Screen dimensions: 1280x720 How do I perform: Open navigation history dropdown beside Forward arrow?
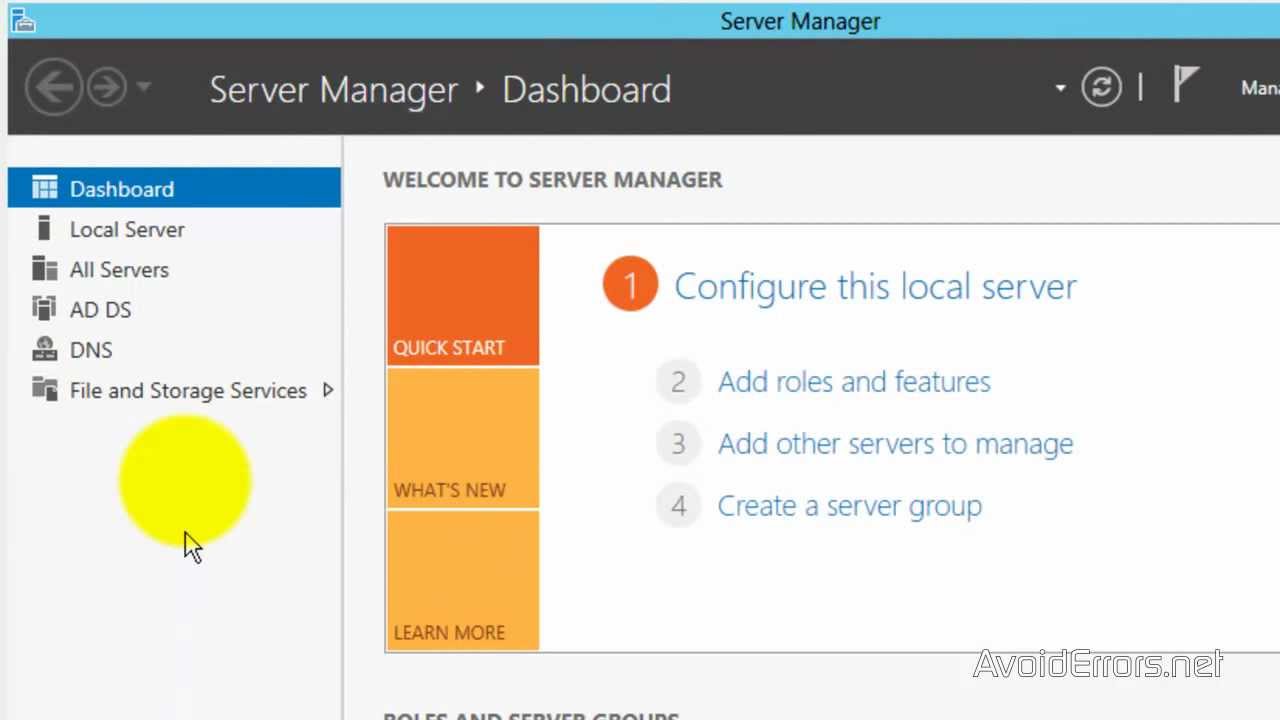pyautogui.click(x=144, y=88)
